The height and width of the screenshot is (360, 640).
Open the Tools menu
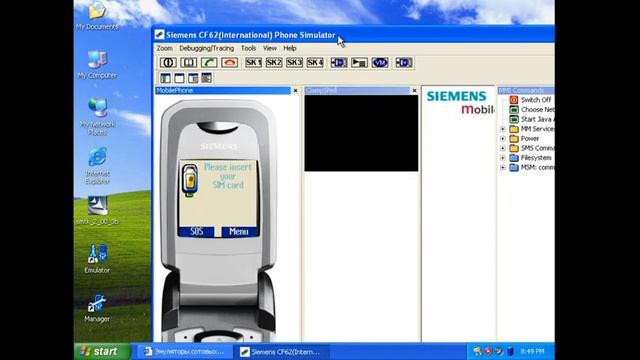(x=248, y=48)
